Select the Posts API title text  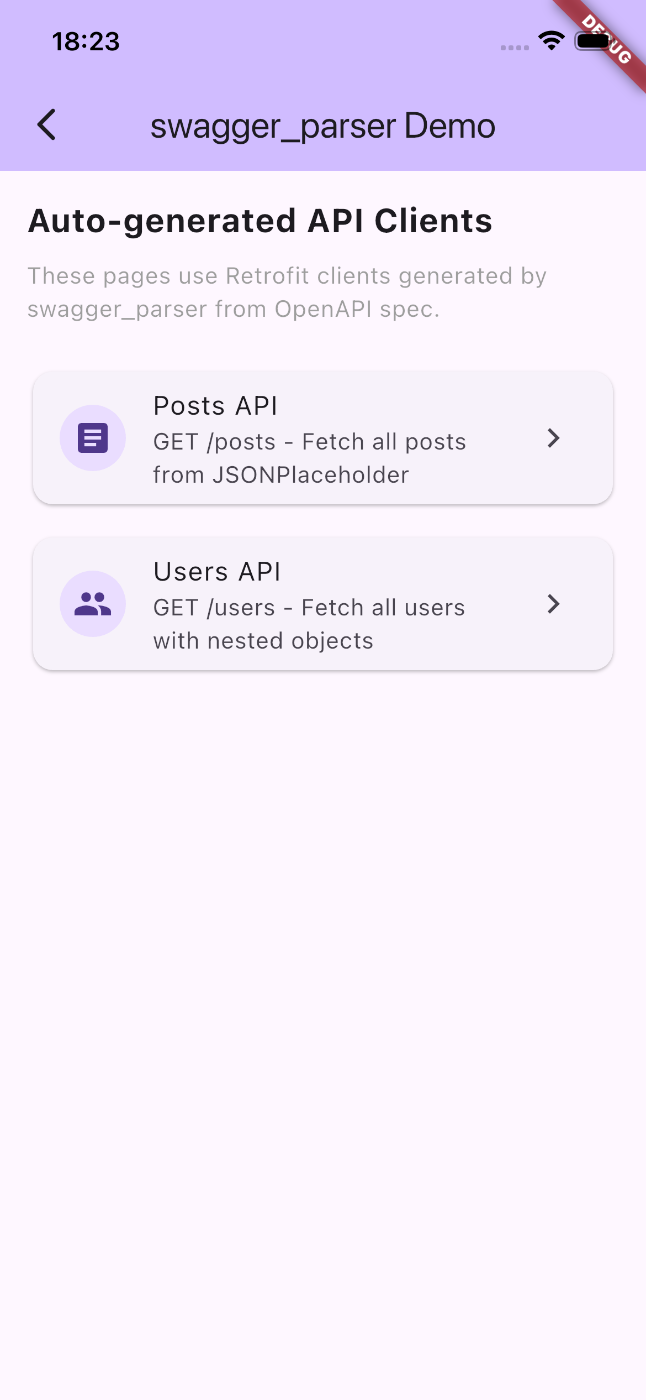tap(215, 406)
